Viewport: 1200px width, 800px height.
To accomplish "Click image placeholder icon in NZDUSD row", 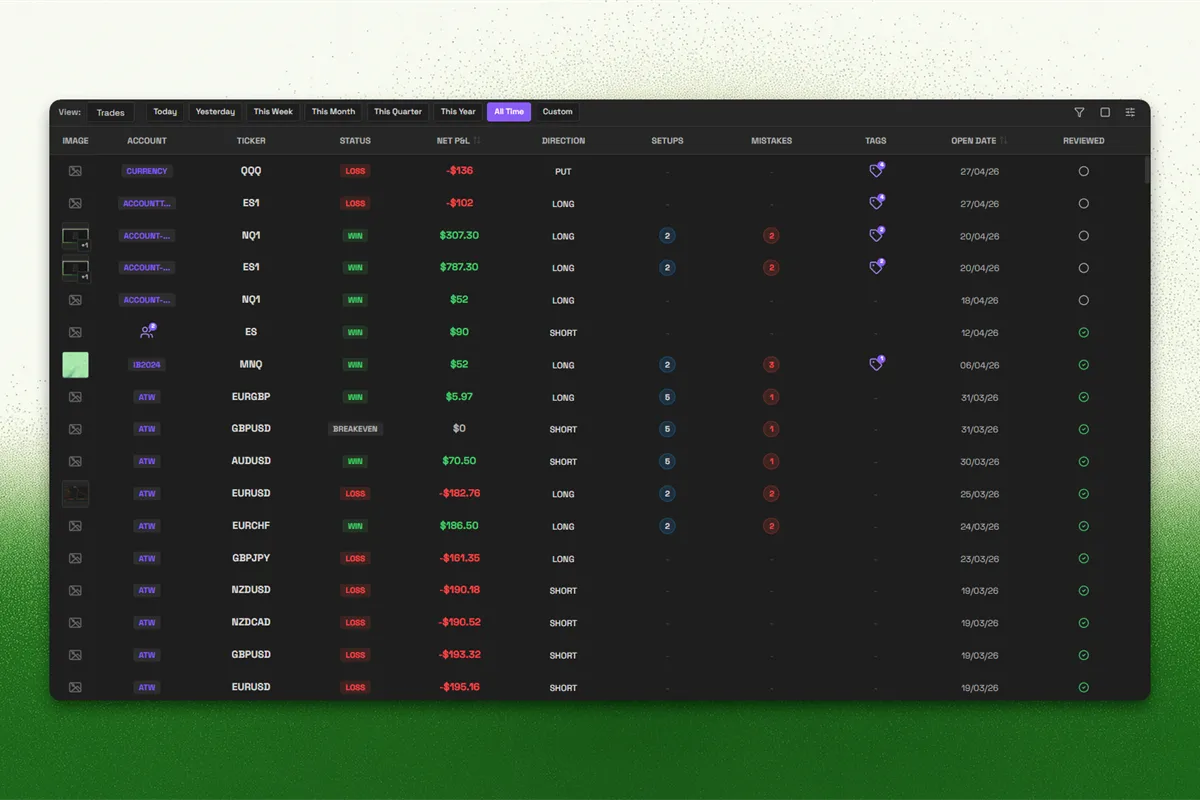I will 75,590.
